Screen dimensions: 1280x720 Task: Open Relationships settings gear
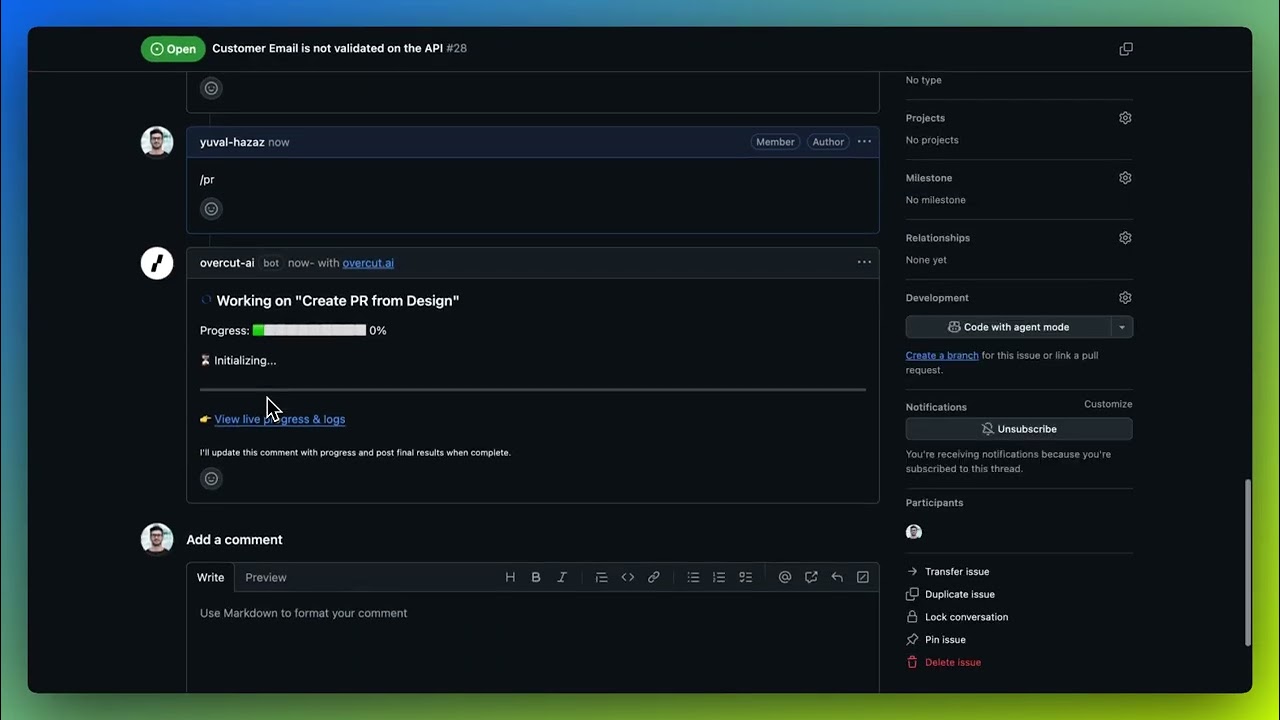(1125, 238)
